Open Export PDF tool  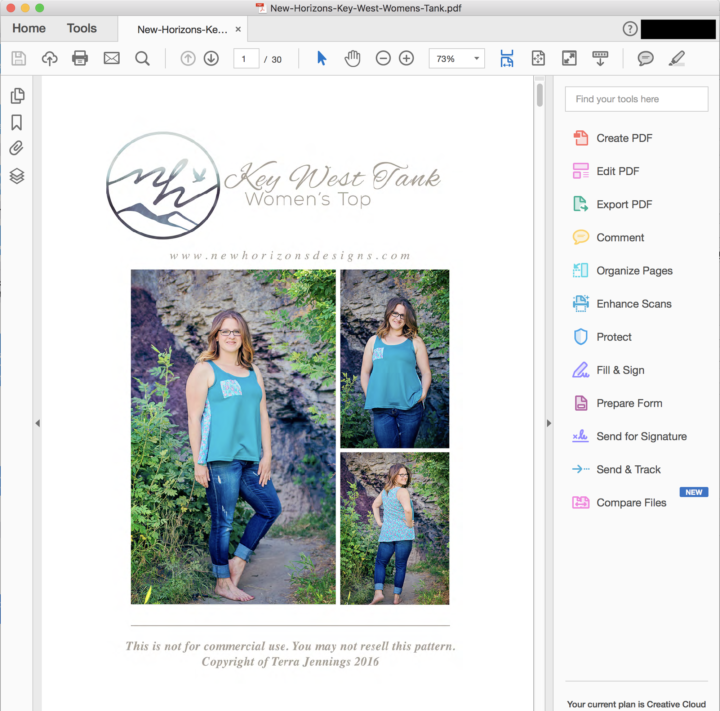click(x=623, y=204)
